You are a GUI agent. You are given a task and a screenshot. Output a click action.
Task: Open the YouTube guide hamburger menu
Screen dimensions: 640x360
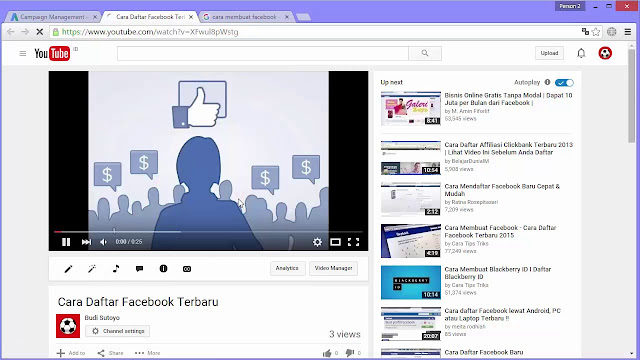tap(23, 53)
